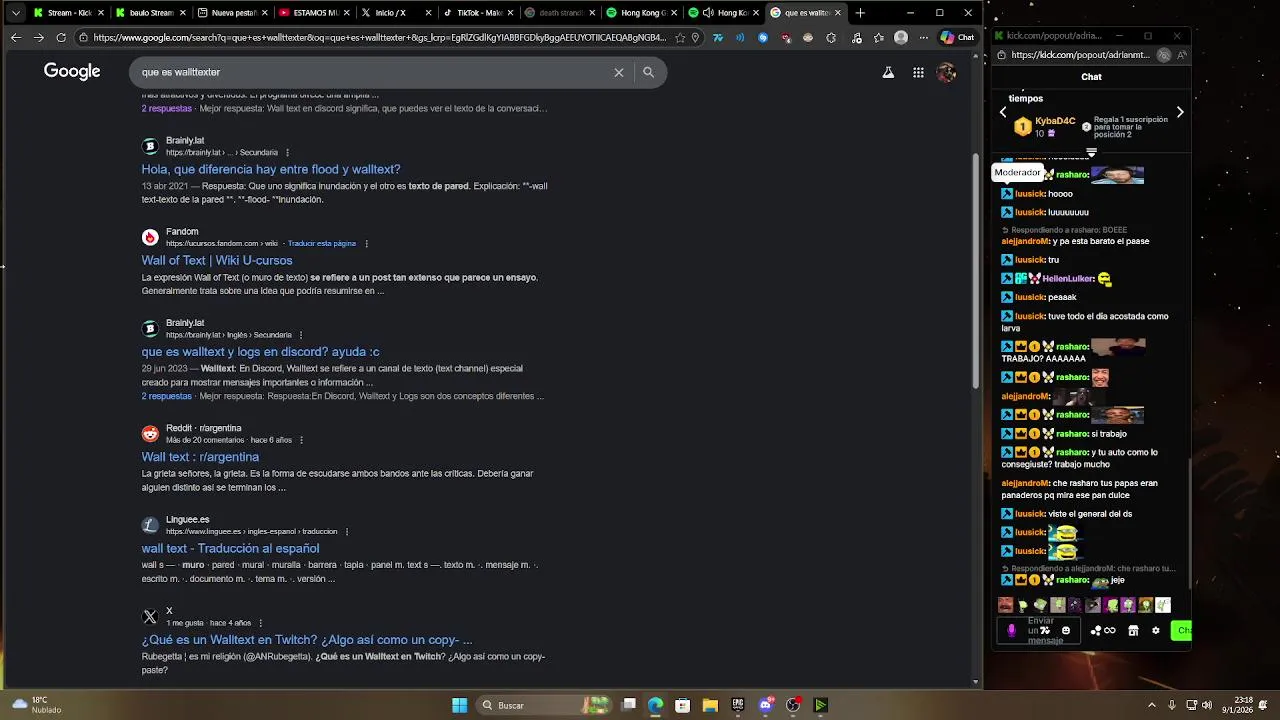Open Linguee wall text Traducción result
This screenshot has height=720, width=1280.
(x=230, y=548)
